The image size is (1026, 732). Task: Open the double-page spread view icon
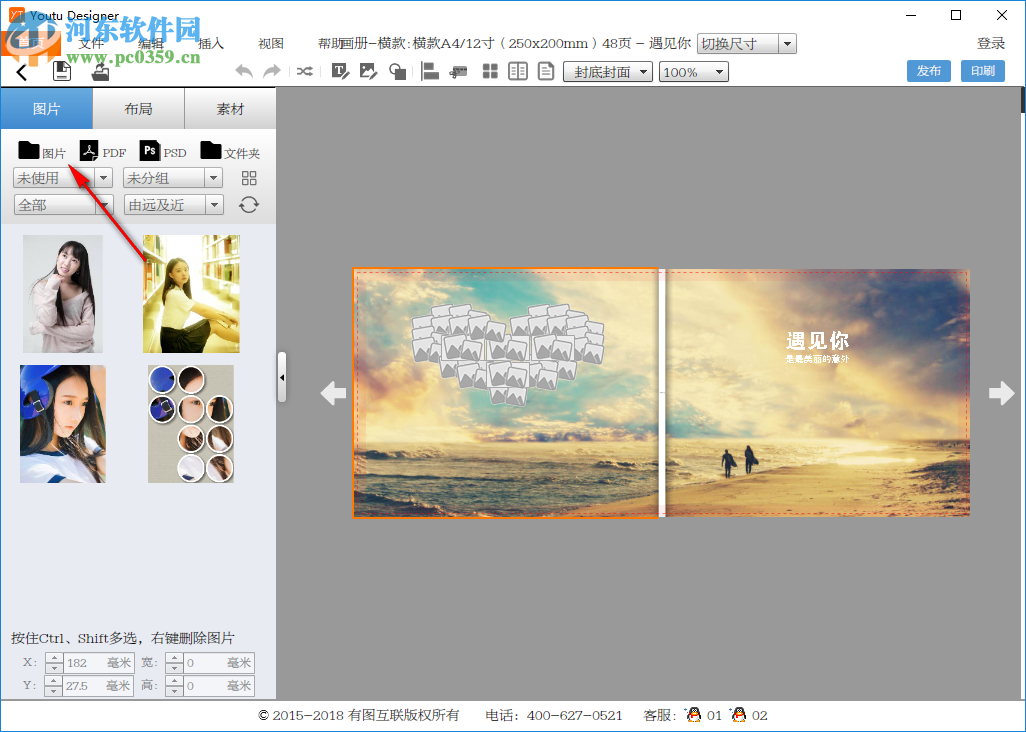coord(517,71)
